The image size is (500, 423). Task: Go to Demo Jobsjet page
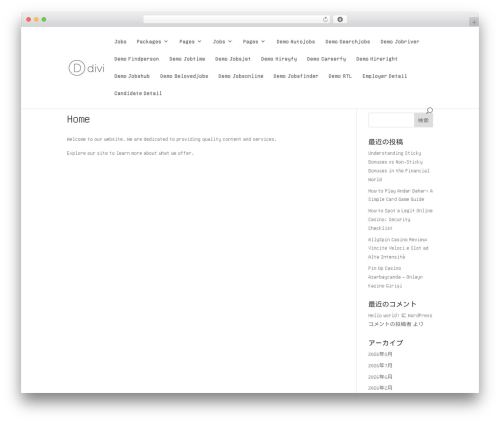click(x=233, y=59)
